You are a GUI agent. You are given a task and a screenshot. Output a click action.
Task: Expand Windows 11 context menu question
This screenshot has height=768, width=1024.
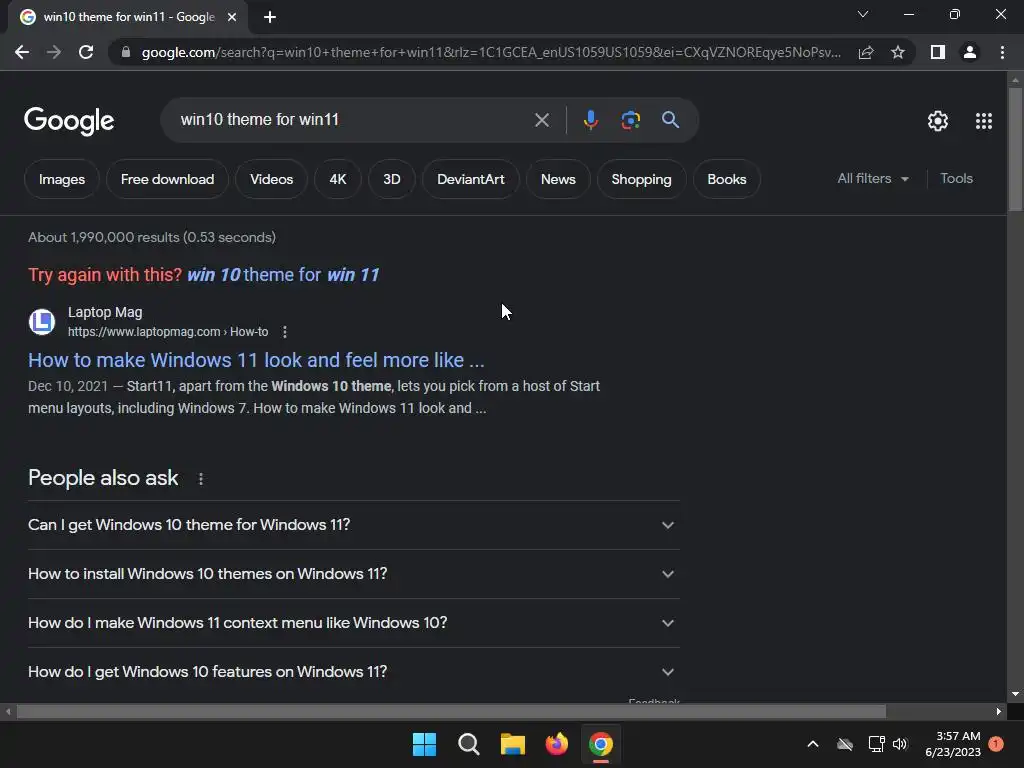(x=353, y=623)
